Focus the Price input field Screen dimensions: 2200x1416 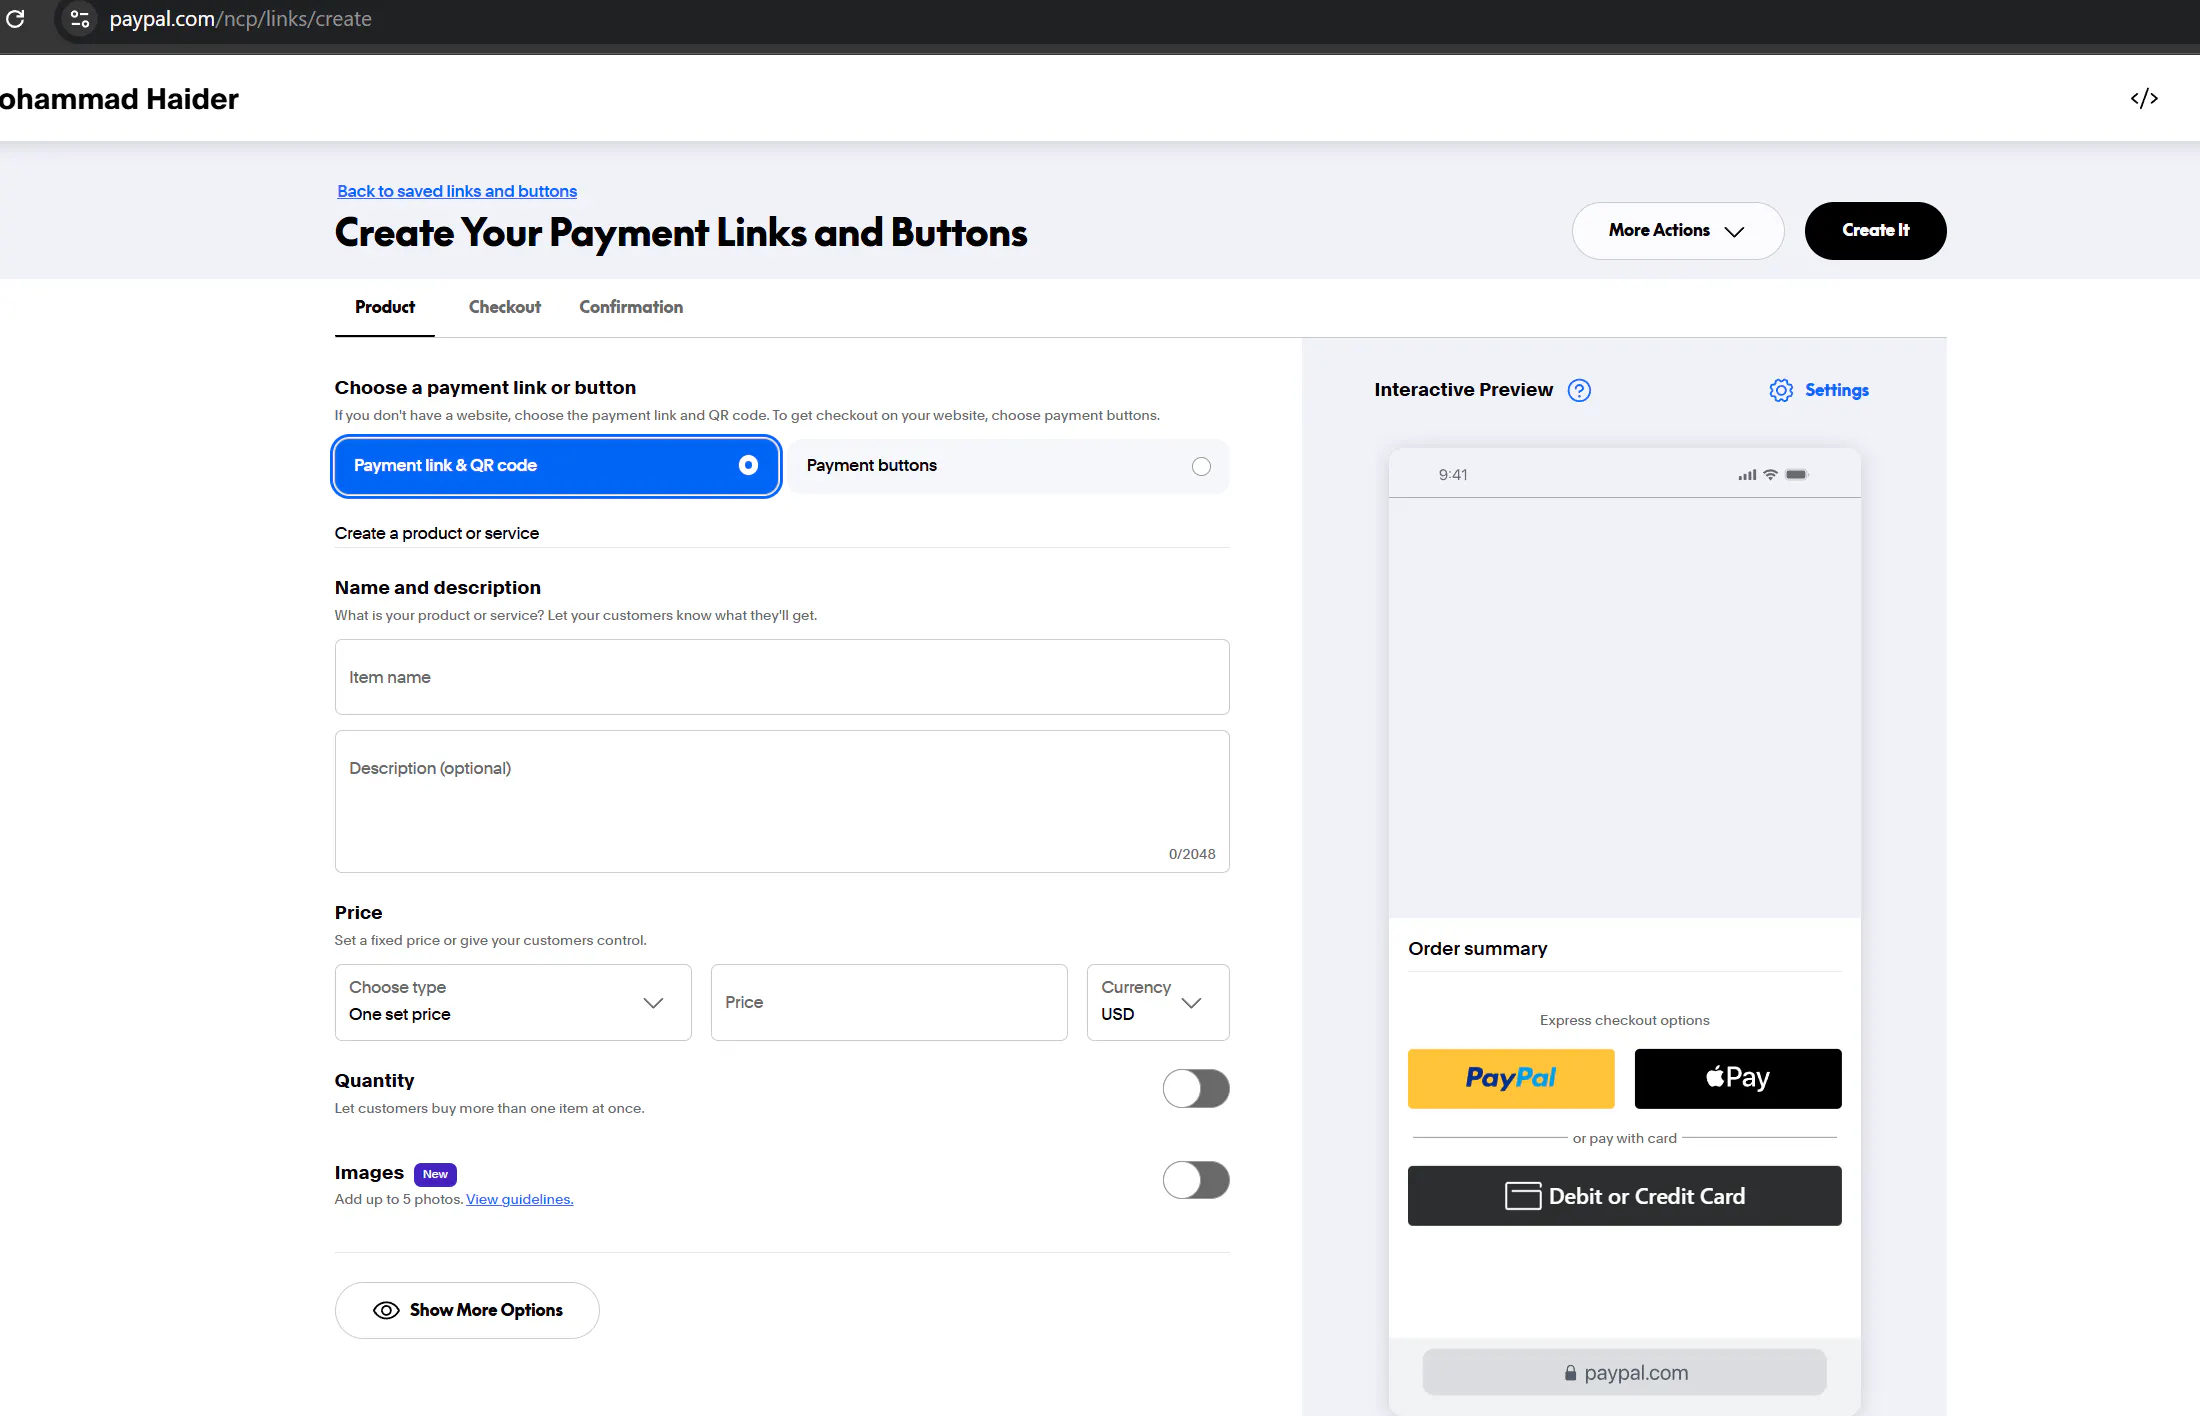889,1002
